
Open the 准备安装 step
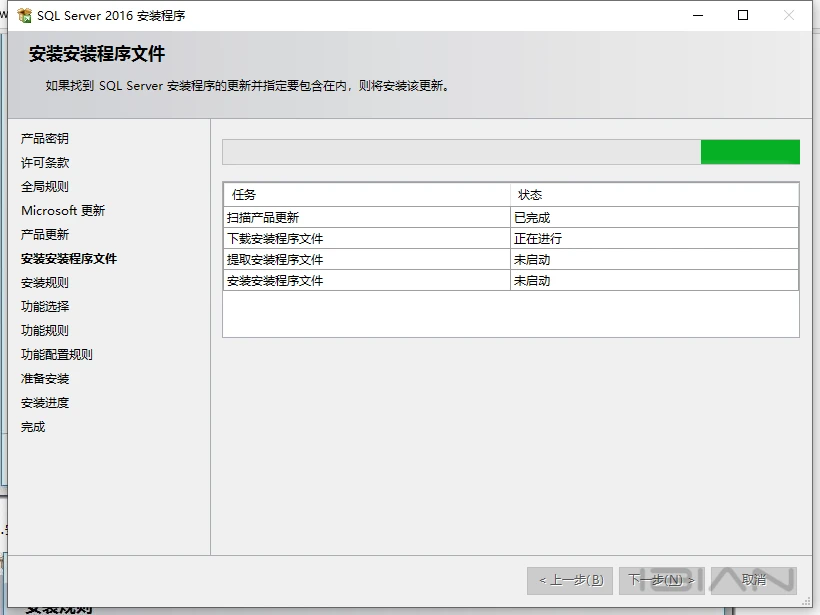coord(45,379)
